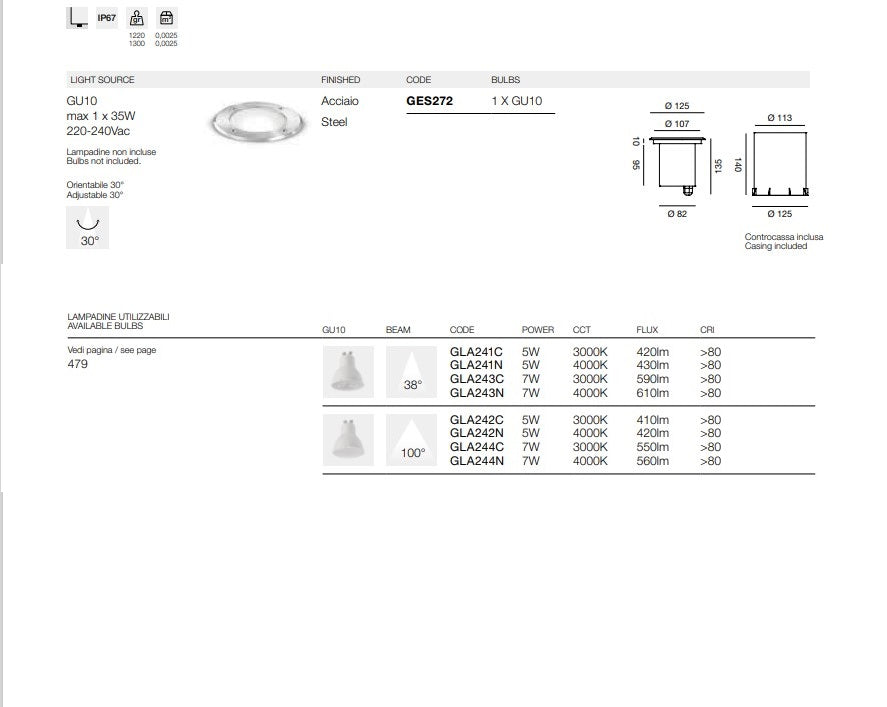887x707 pixels.
Task: Click the 38° beam angle icon
Action: pos(412,372)
